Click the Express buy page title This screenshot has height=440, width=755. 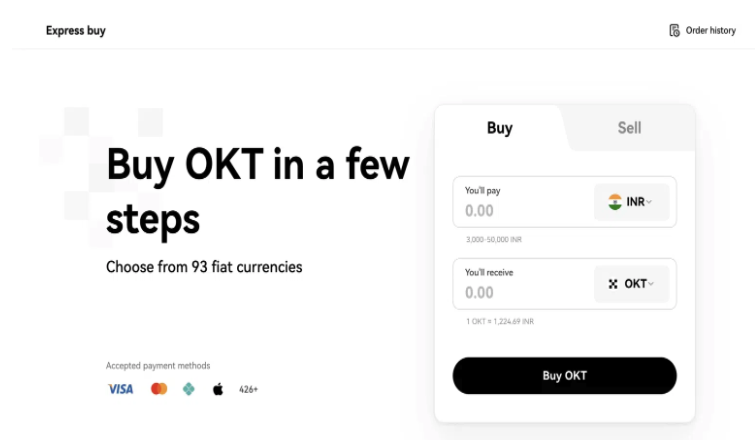point(75,30)
